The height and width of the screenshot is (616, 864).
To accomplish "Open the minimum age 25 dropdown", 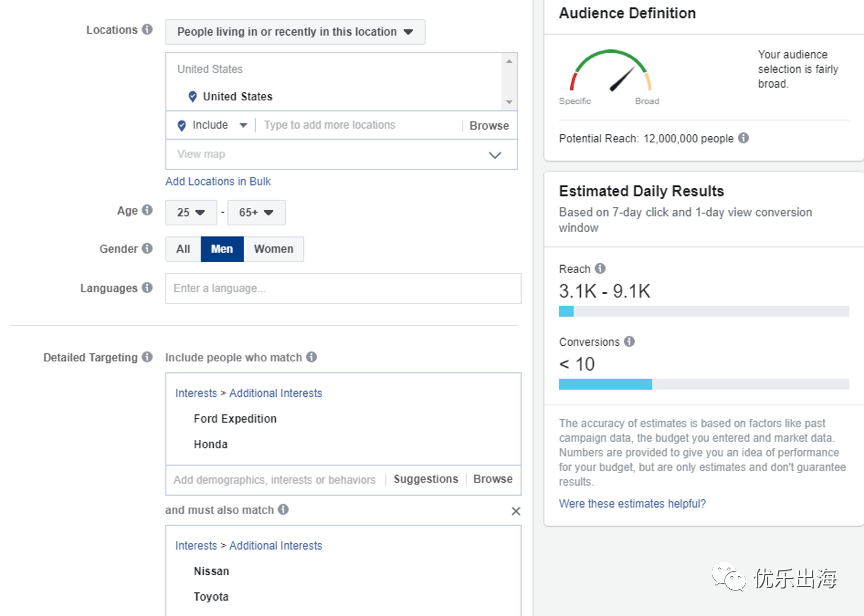I will point(191,213).
